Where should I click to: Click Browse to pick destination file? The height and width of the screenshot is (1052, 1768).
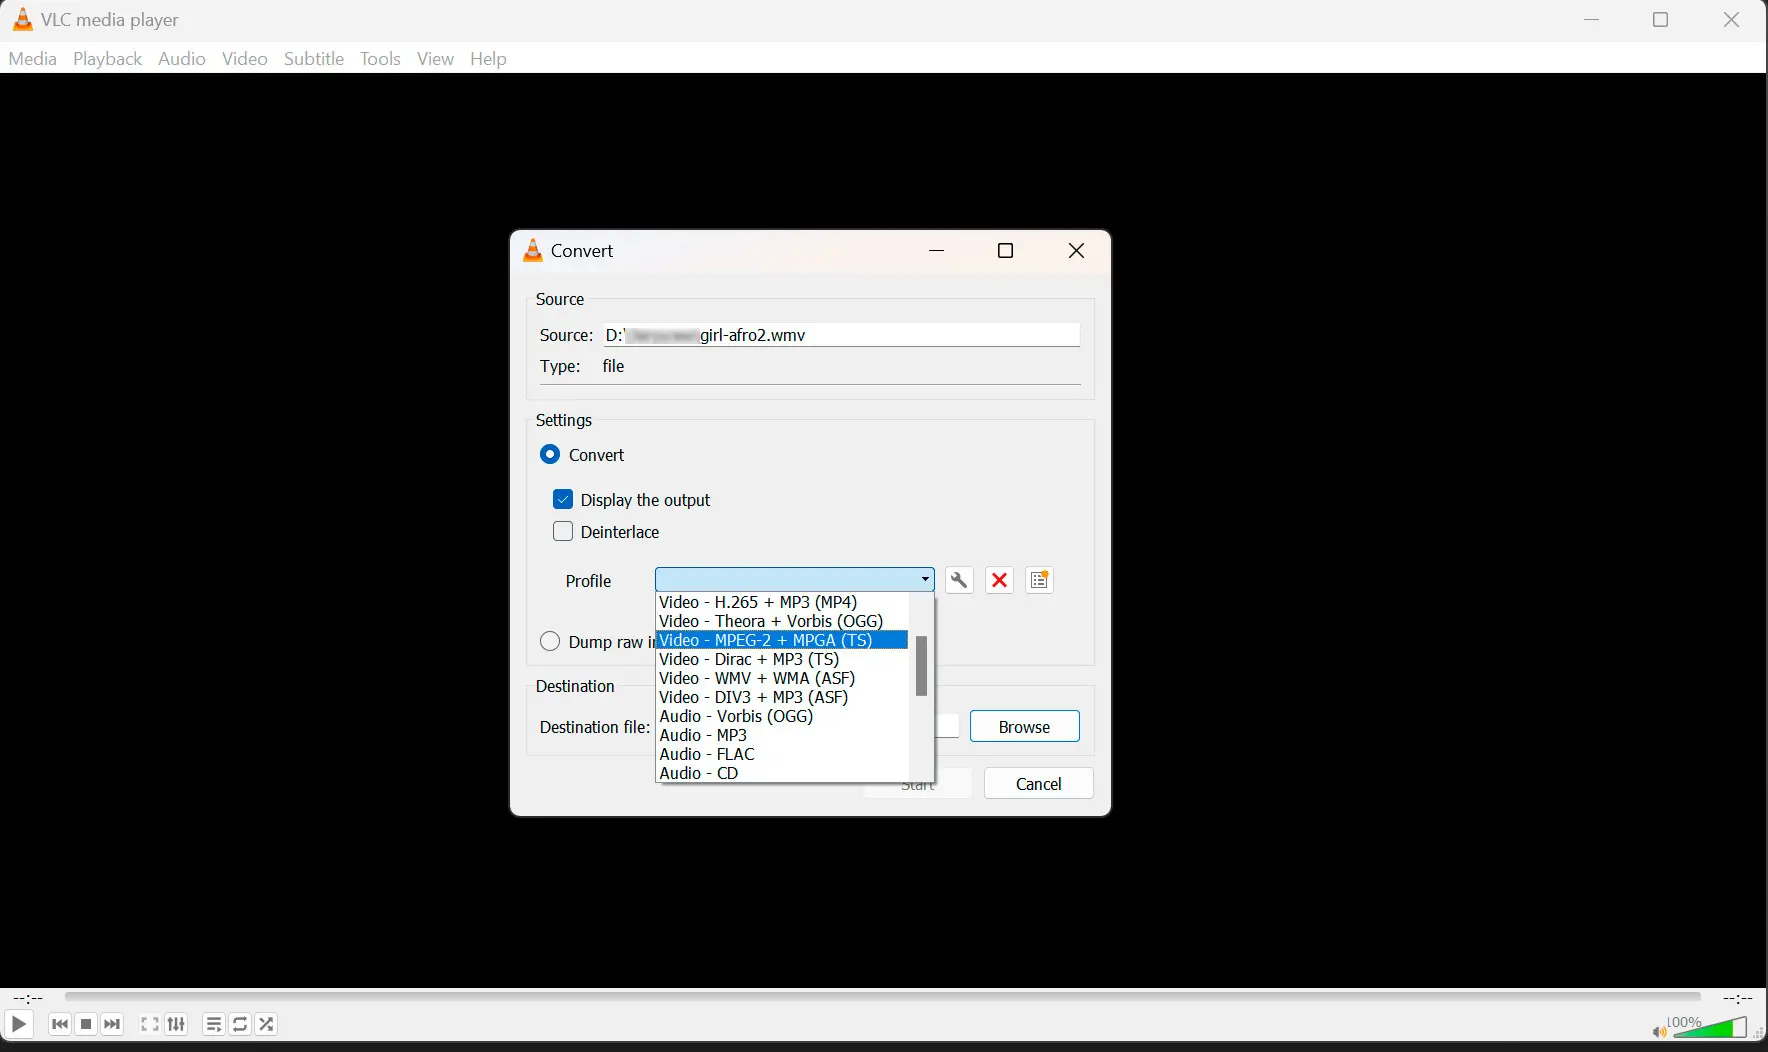point(1025,726)
